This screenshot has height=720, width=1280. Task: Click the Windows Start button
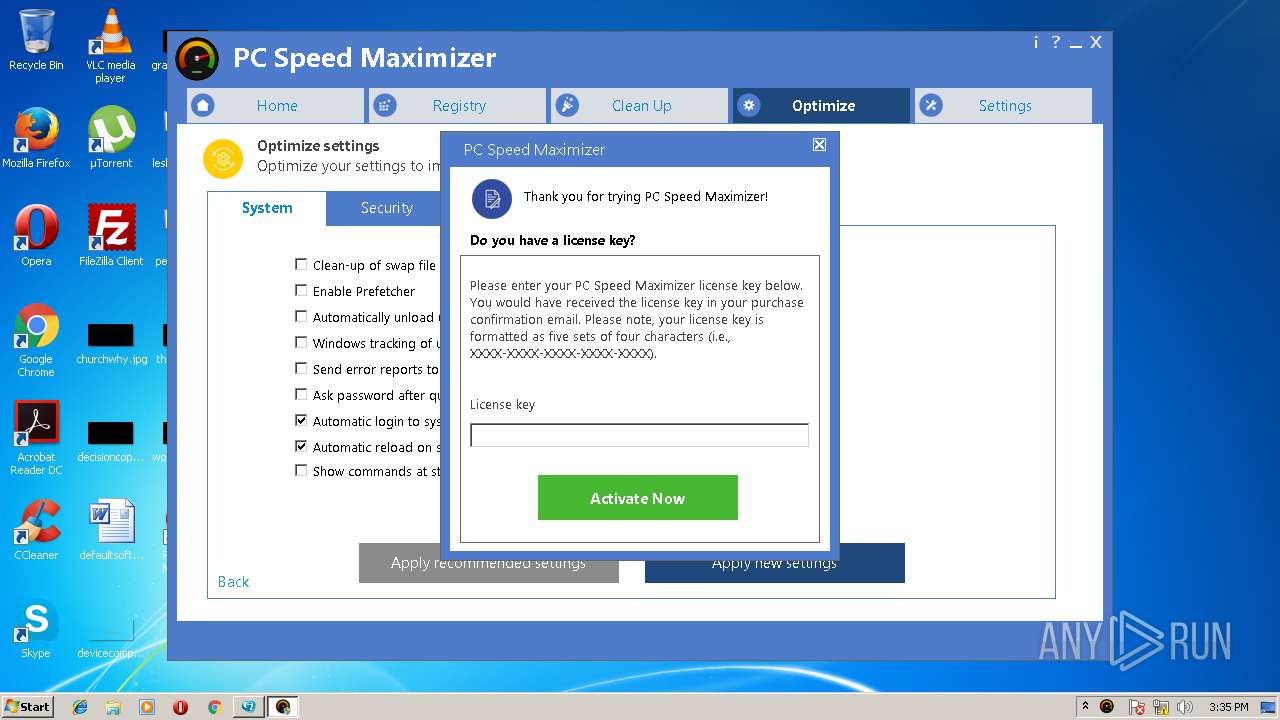pos(27,706)
